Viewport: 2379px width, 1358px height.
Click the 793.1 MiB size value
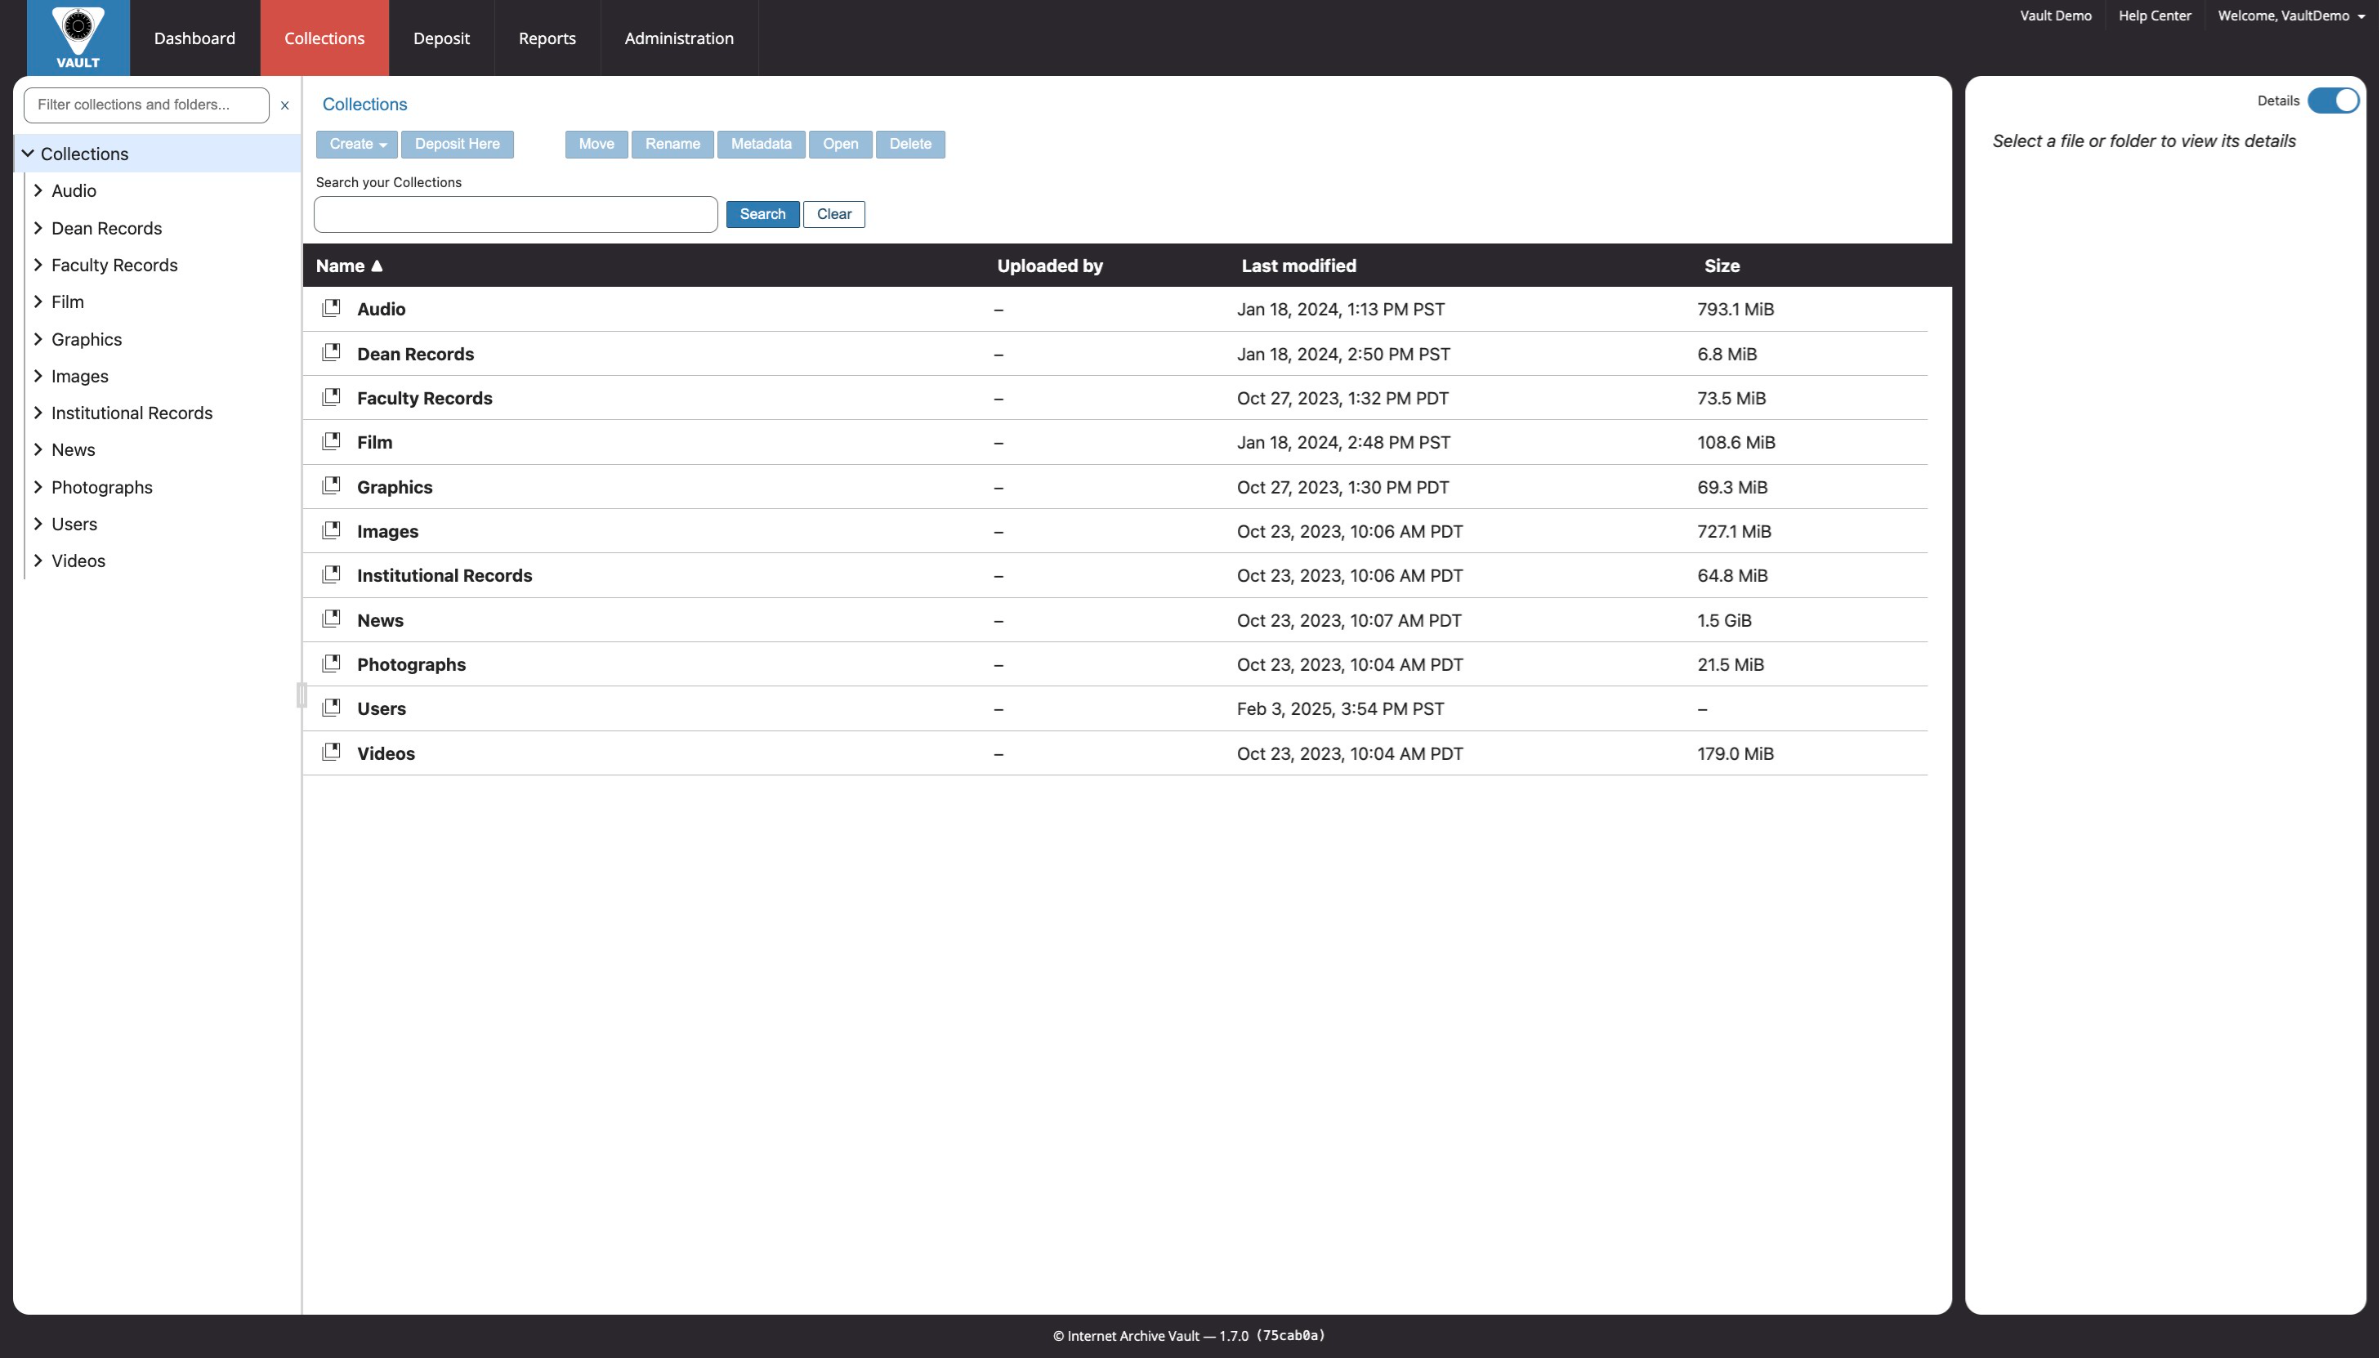pyautogui.click(x=1735, y=309)
